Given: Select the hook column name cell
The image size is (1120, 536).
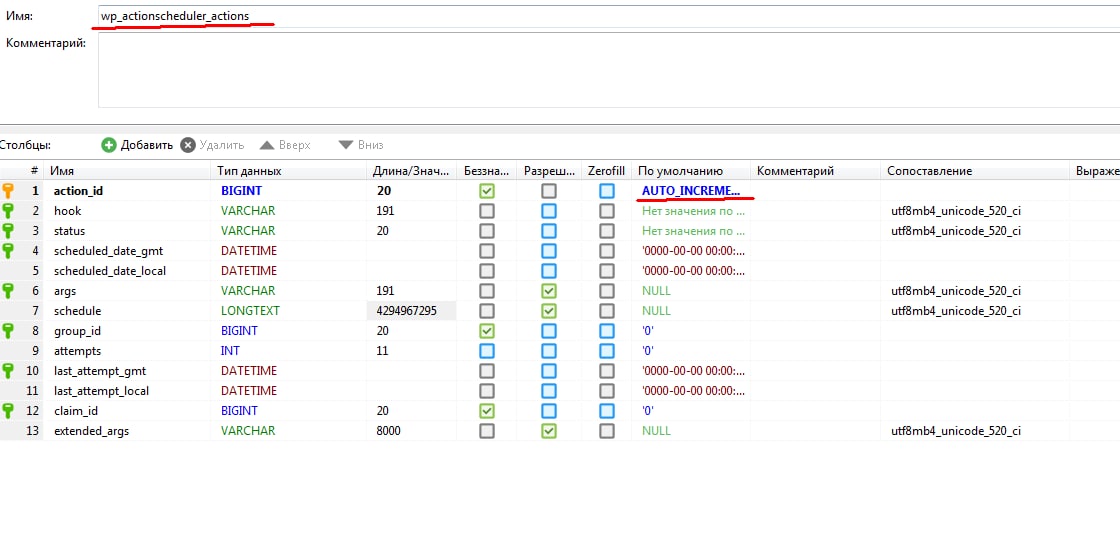Looking at the screenshot, I should 127,211.
